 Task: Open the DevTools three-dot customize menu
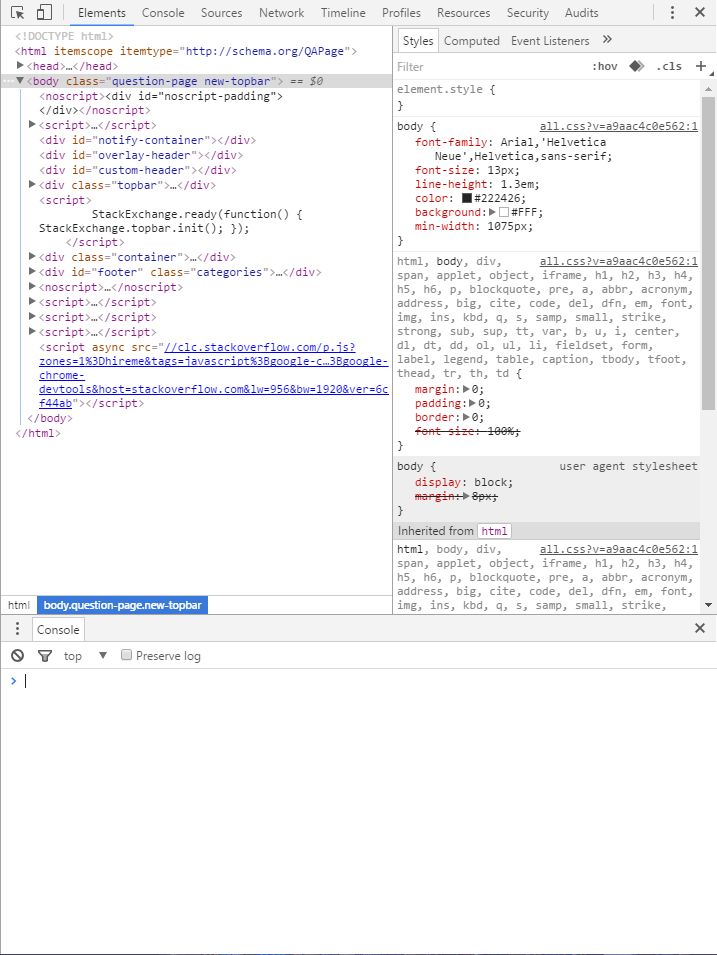(x=672, y=12)
